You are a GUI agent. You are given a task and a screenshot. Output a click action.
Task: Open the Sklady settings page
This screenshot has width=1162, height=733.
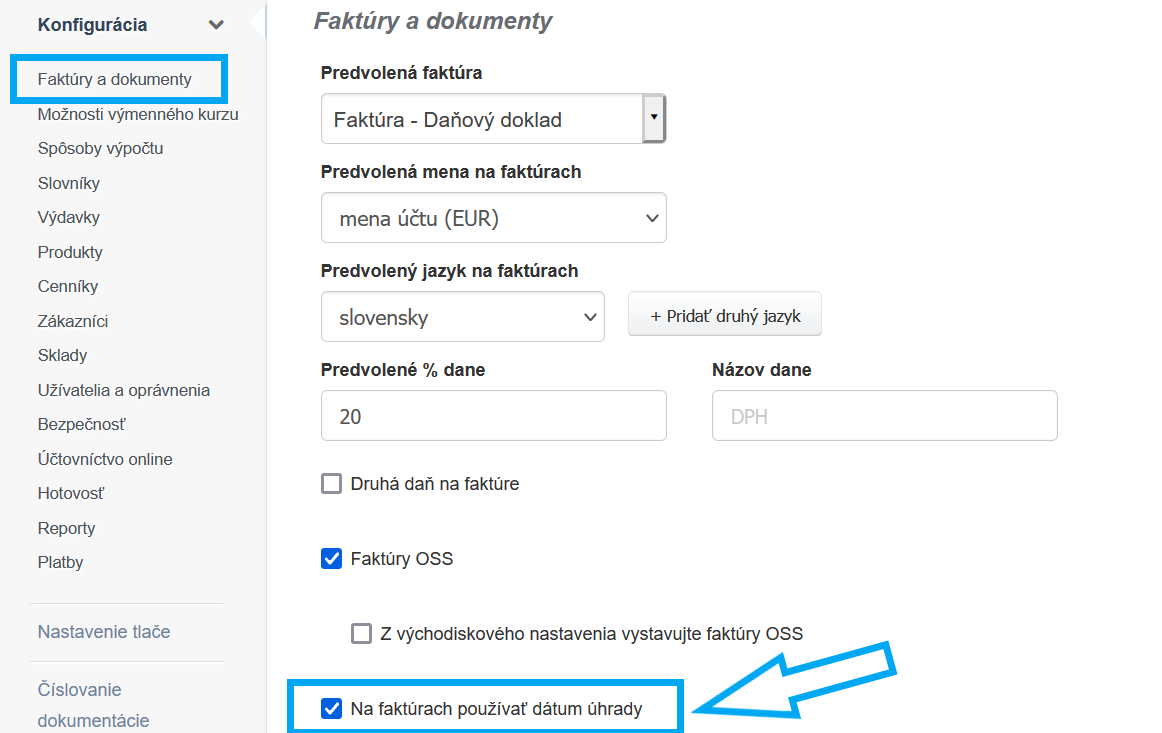point(62,355)
